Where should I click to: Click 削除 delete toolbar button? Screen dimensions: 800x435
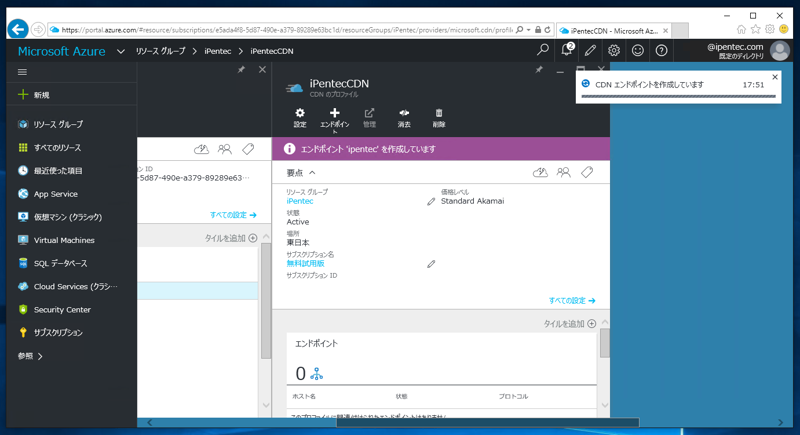click(439, 118)
